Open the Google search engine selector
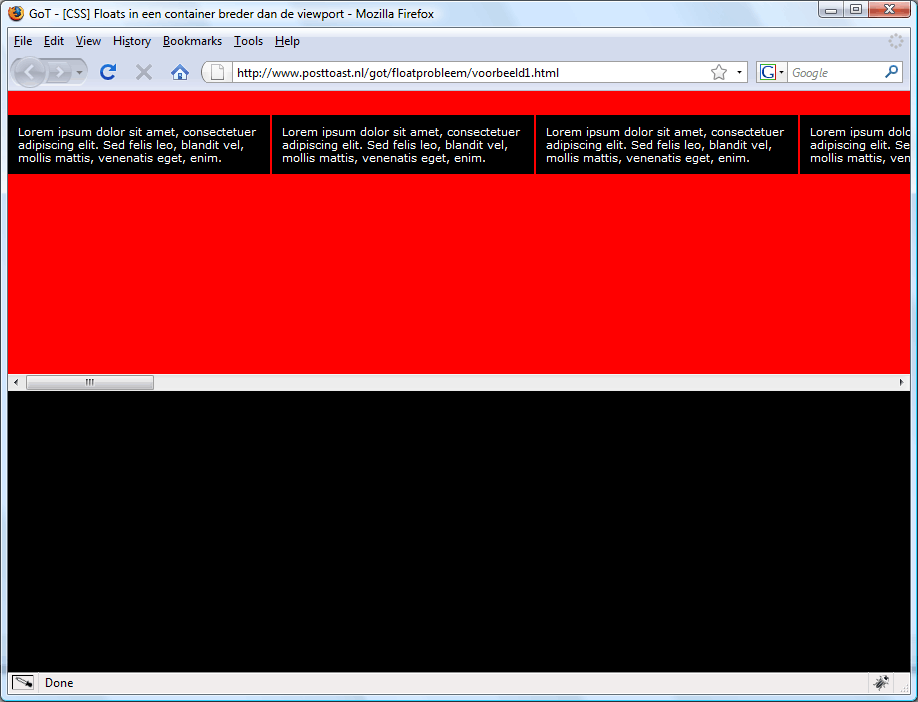The height and width of the screenshot is (702, 918). point(772,73)
